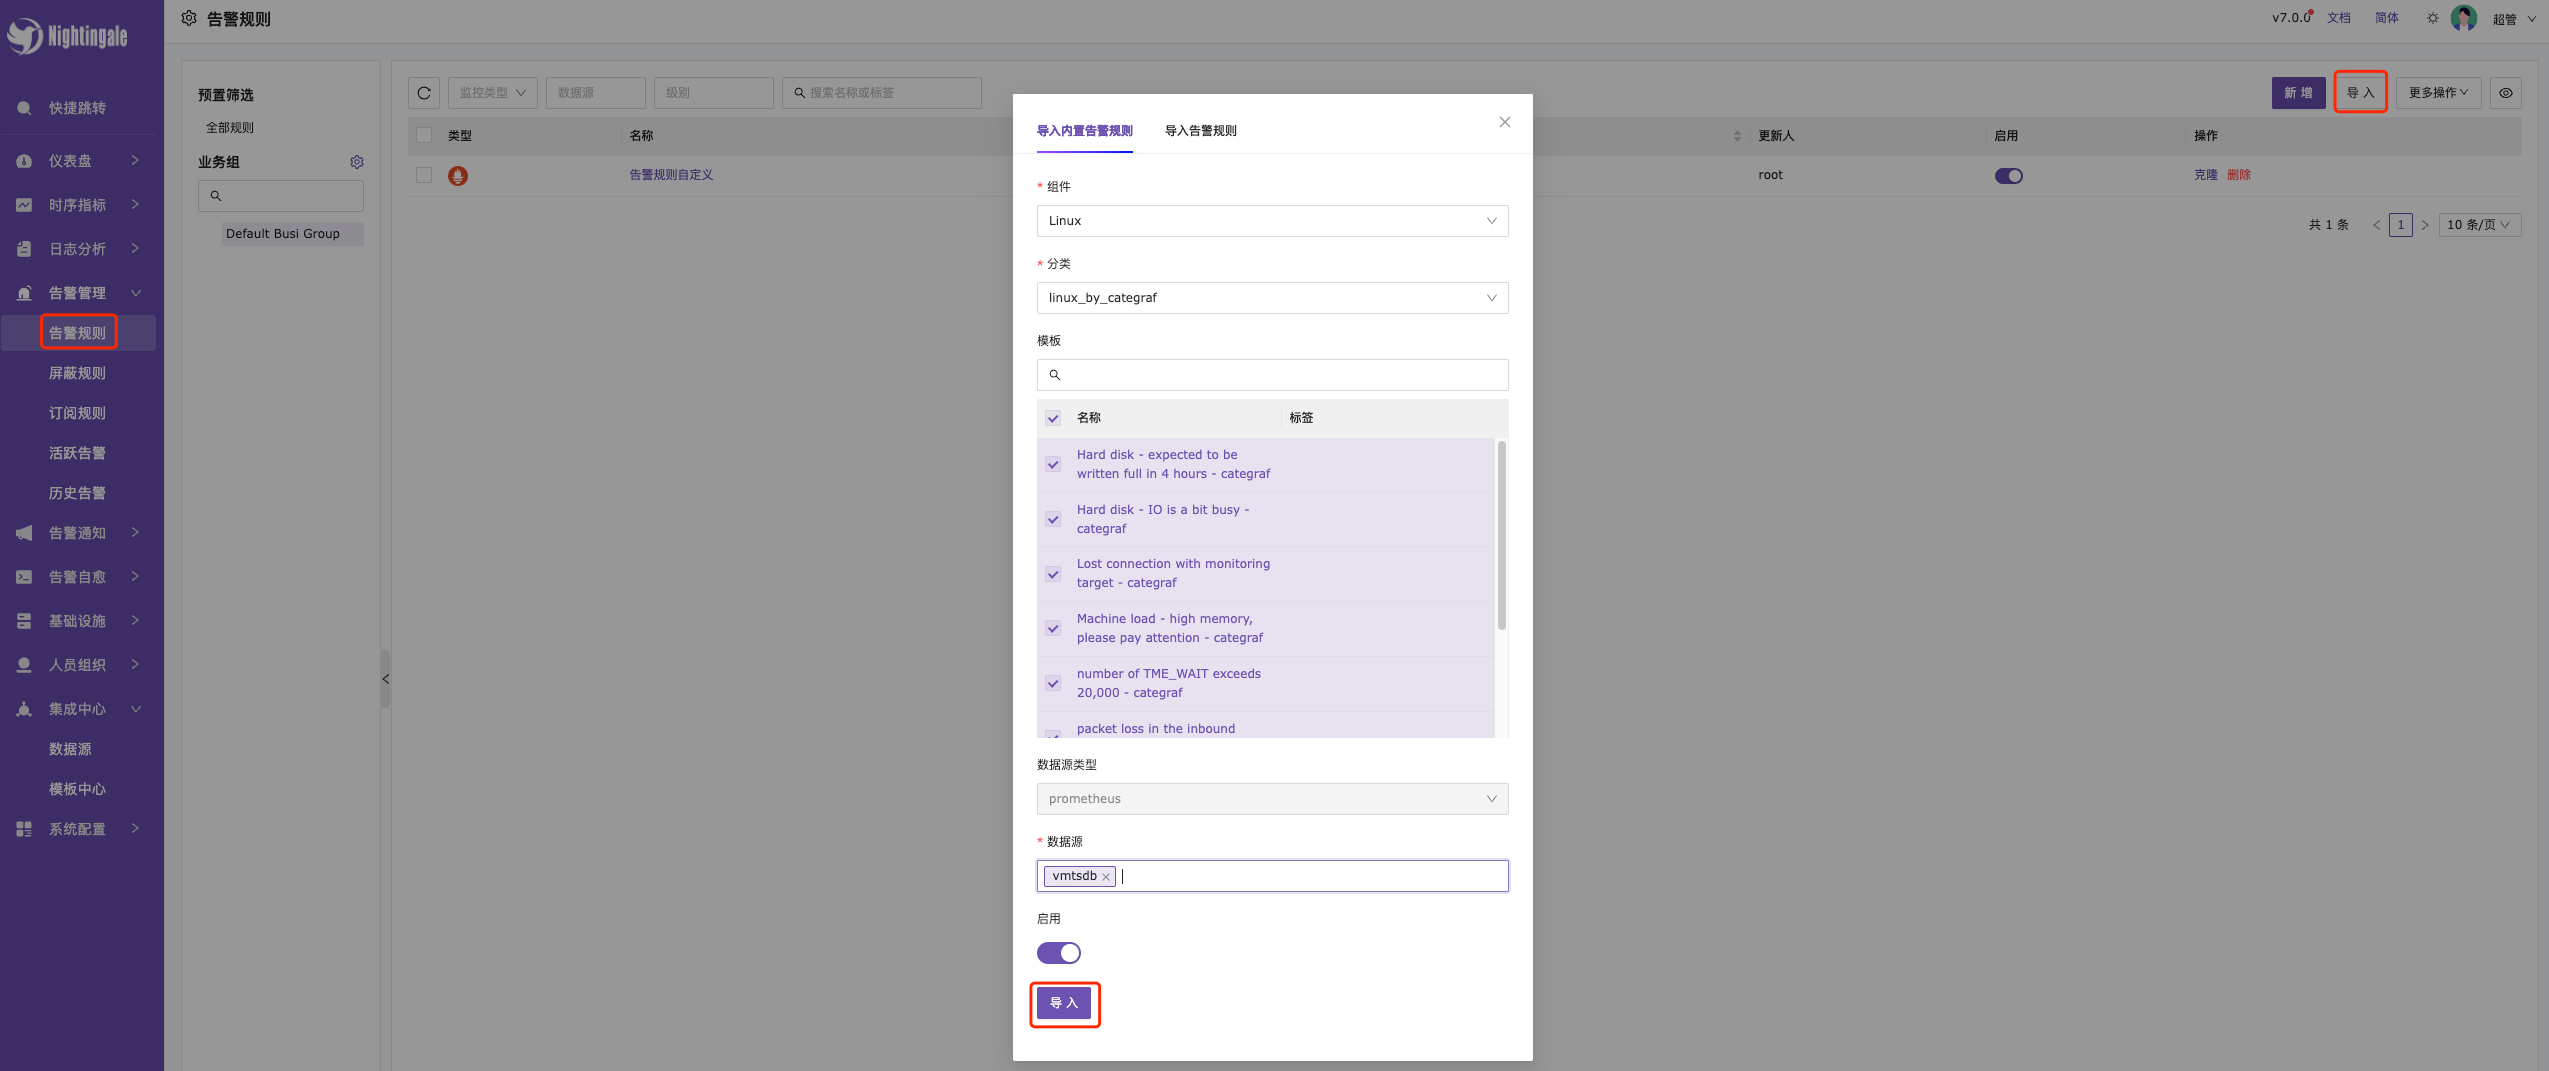Toggle the enabled switch for the root rule

tap(2008, 176)
